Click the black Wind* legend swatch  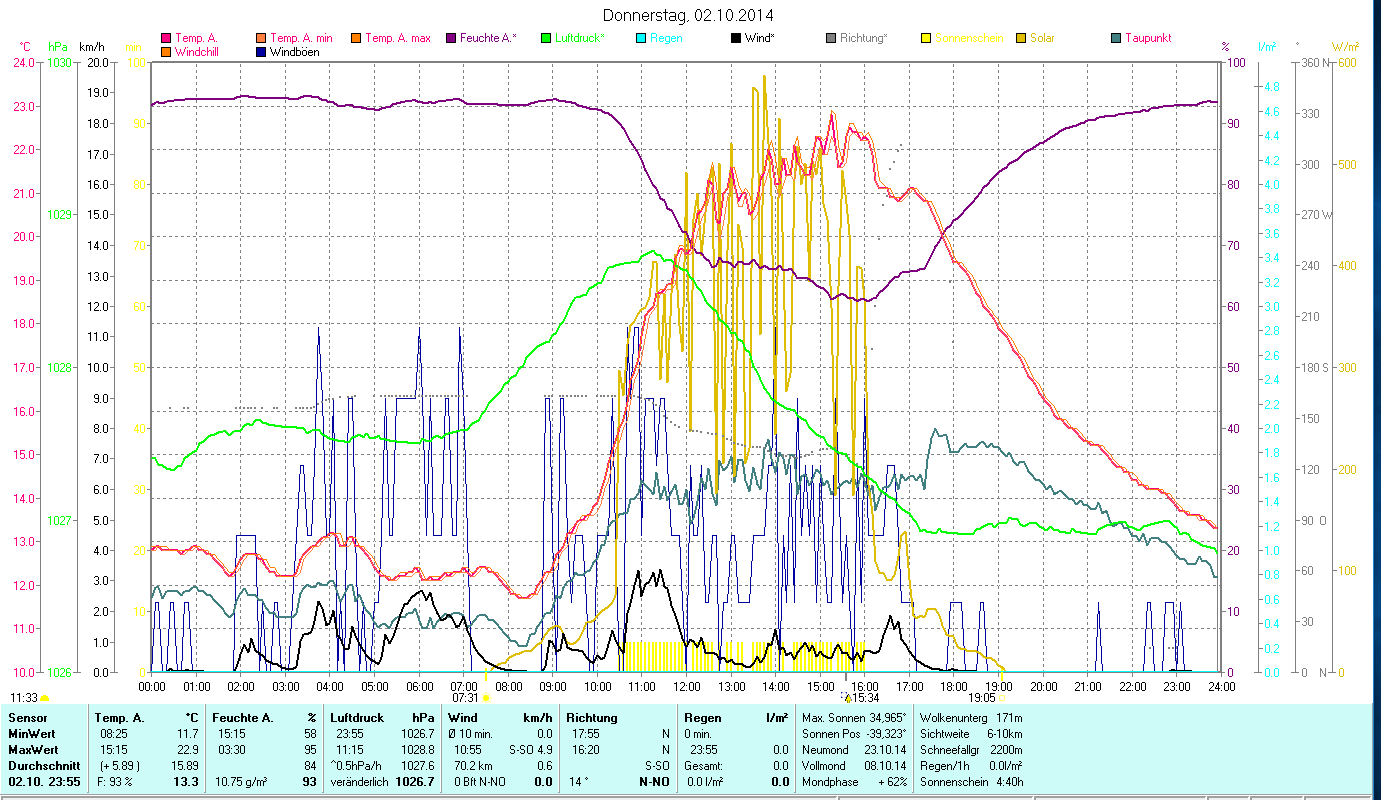pos(735,38)
